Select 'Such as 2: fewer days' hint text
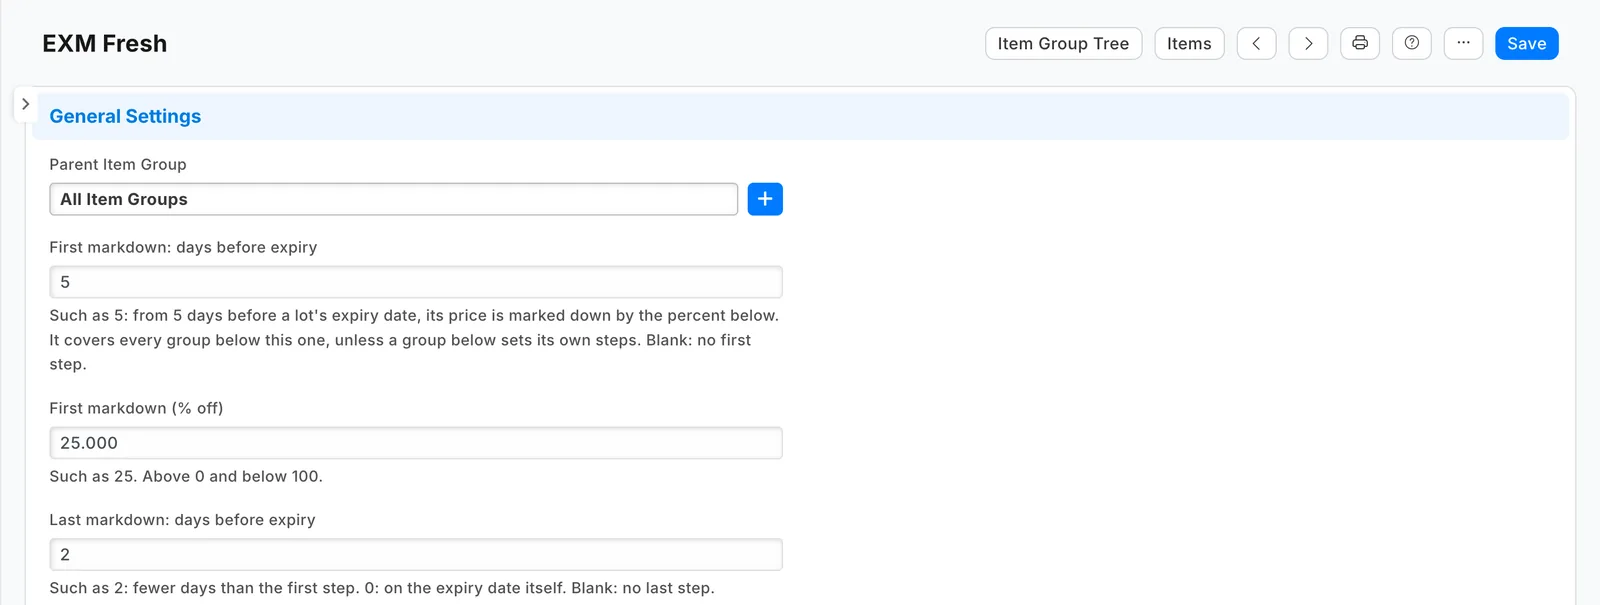The height and width of the screenshot is (605, 1600). pyautogui.click(x=382, y=588)
